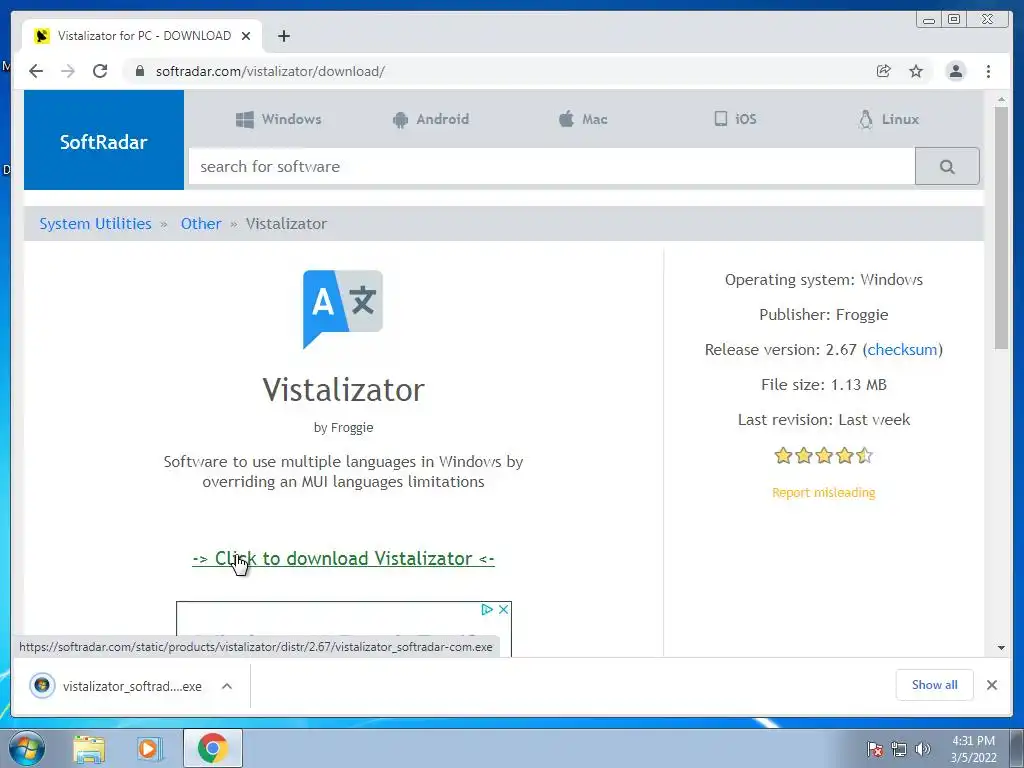Bookmark this page with star icon
The image size is (1024, 768).
[x=916, y=71]
